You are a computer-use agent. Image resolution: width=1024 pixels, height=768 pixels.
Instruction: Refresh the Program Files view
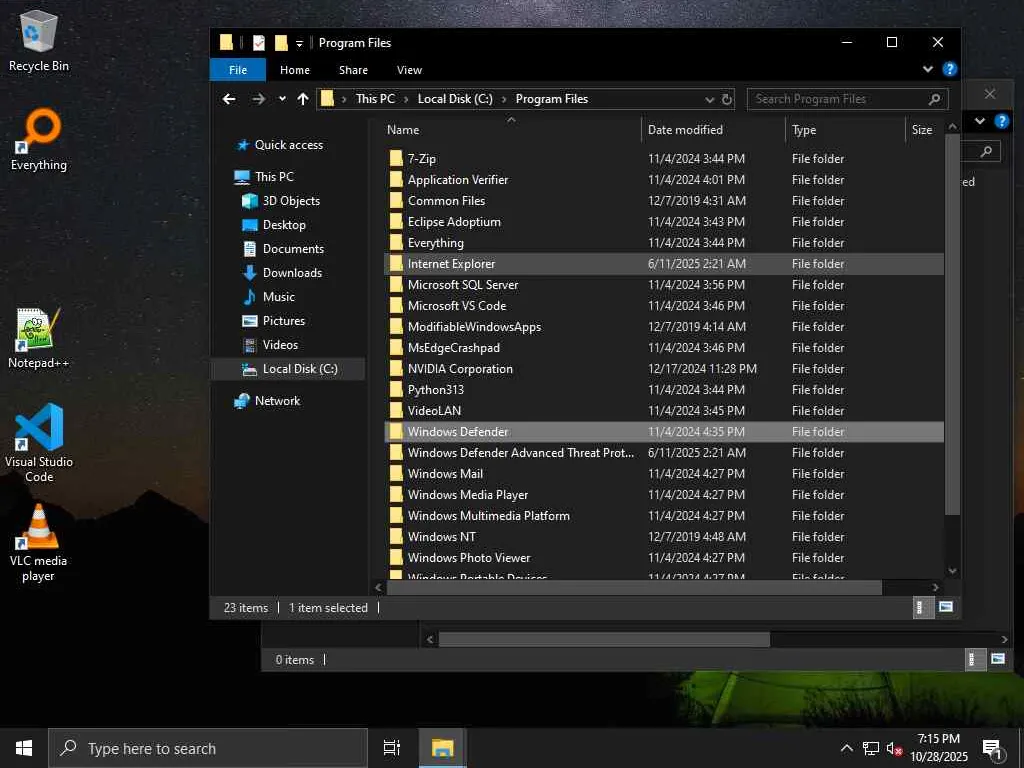[x=726, y=99]
